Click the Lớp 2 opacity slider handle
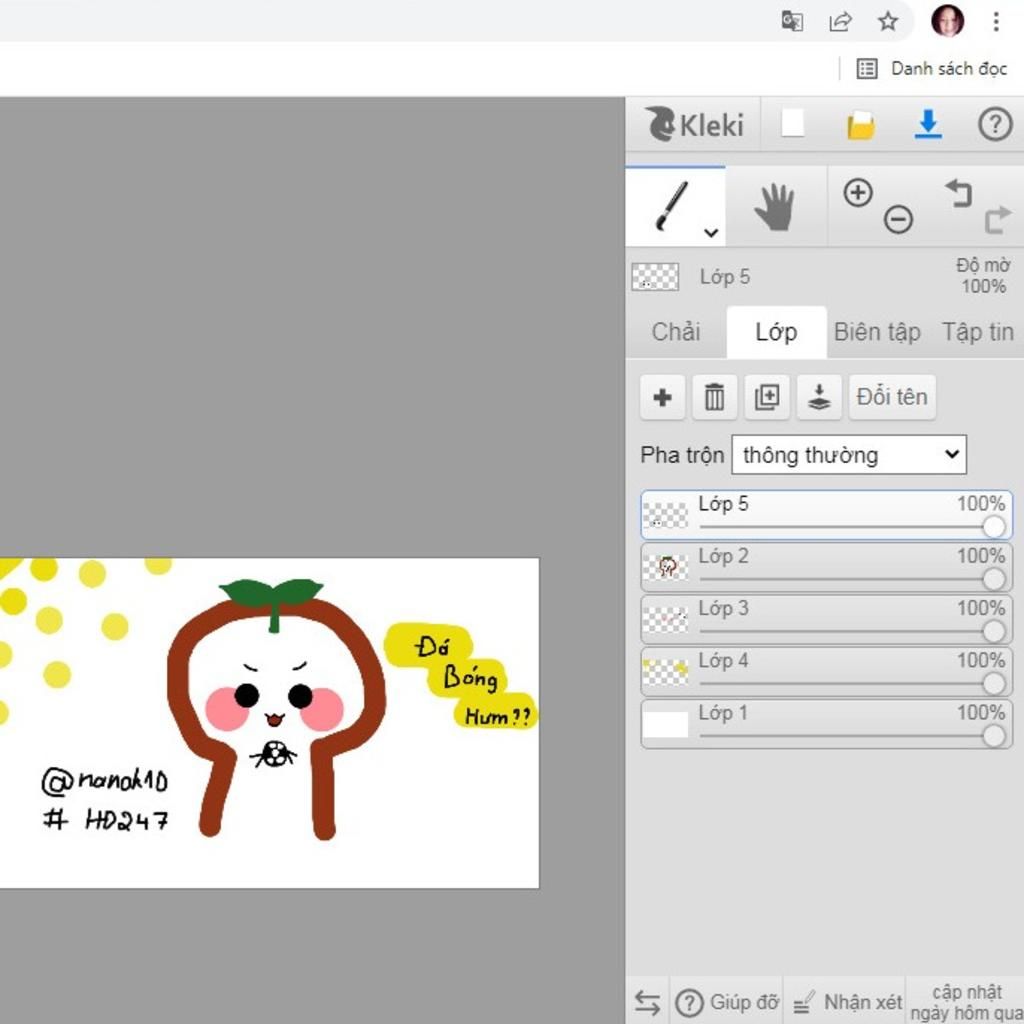The height and width of the screenshot is (1024, 1024). tap(993, 579)
